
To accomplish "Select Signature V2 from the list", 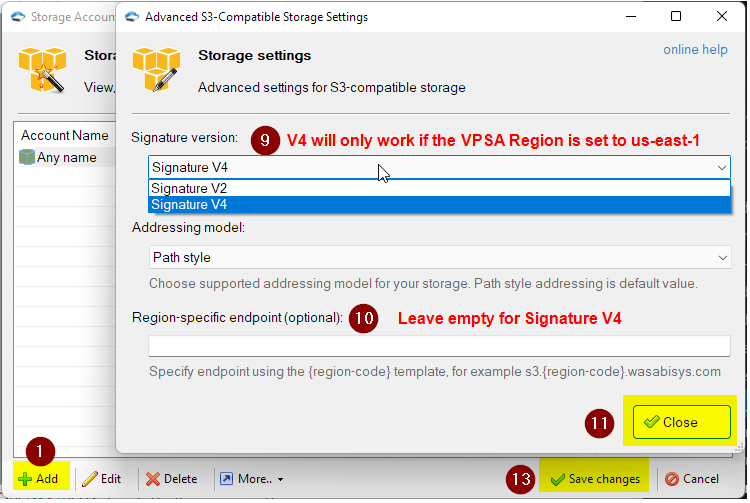I will 439,188.
